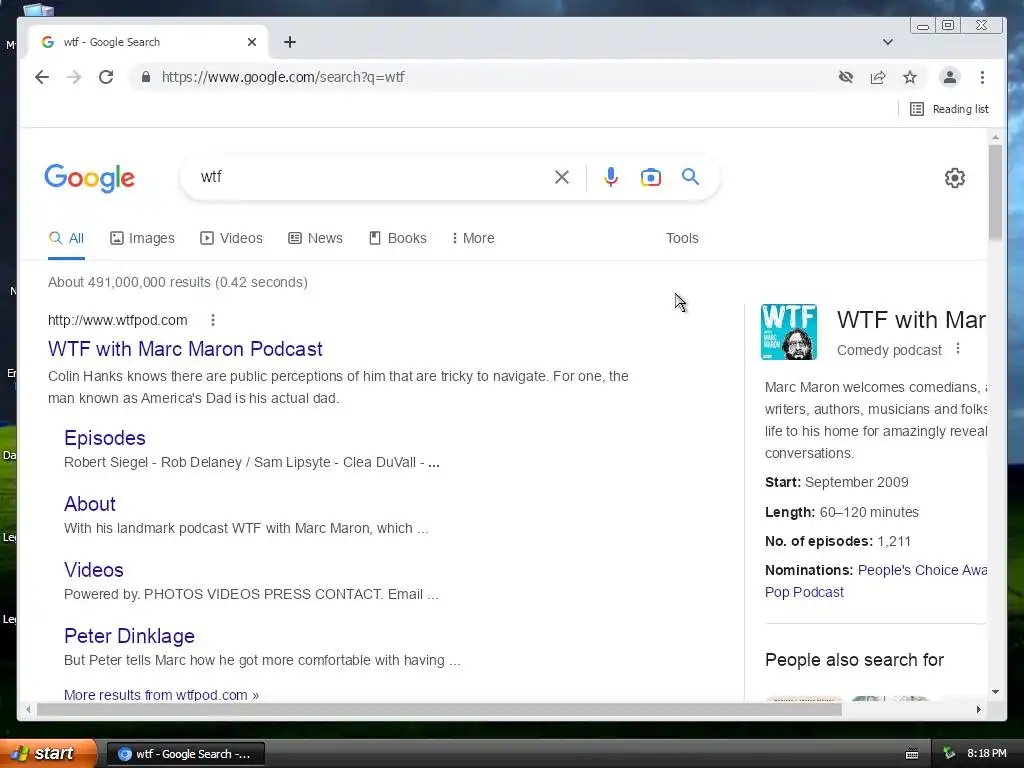Open the Episodes sitelink
This screenshot has width=1024, height=768.
[x=104, y=438]
